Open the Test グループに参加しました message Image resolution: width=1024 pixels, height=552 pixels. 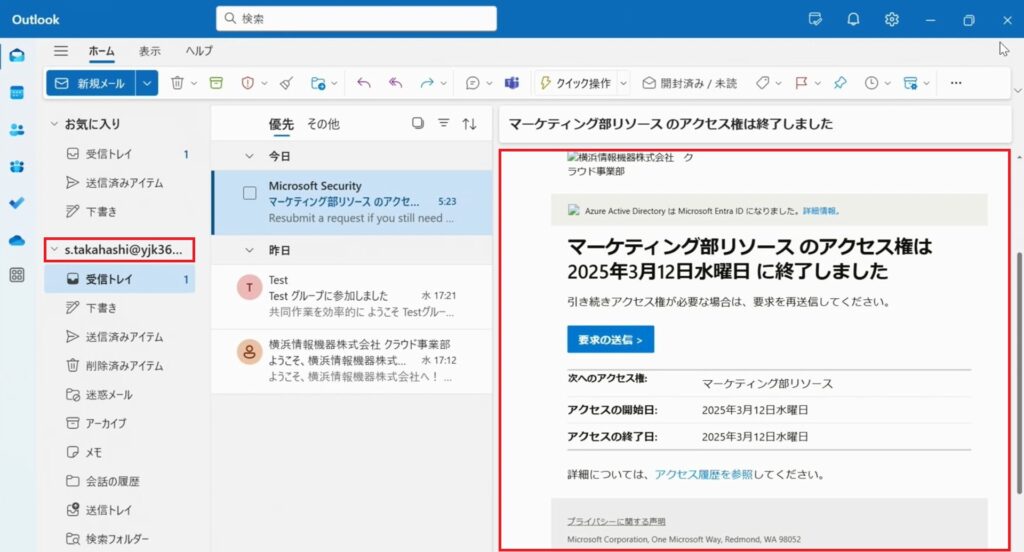(x=352, y=296)
